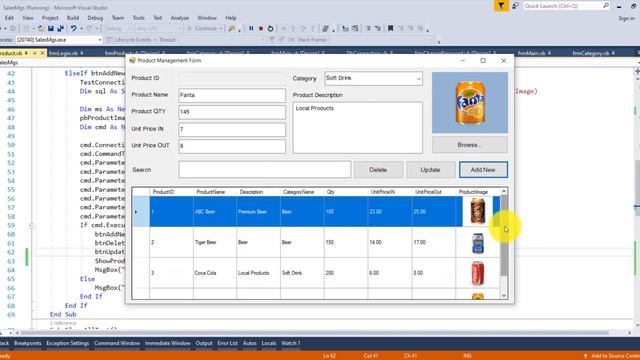Click the Undo arrow icon
Screen dimensions: 640x360
click(x=73, y=29)
